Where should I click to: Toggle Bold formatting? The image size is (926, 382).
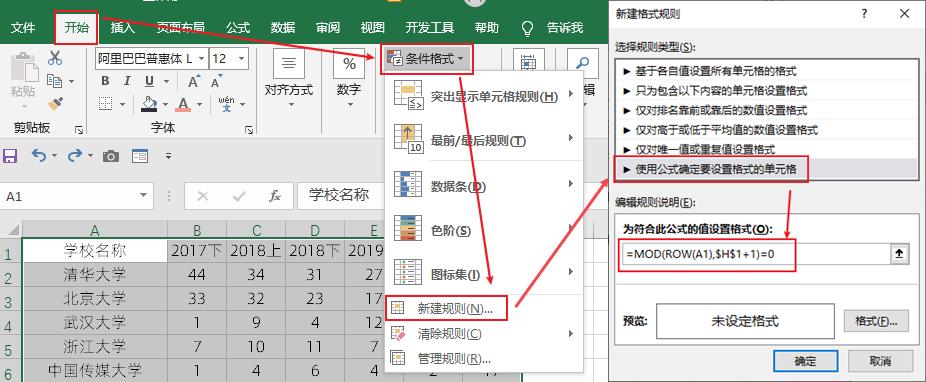coord(105,81)
